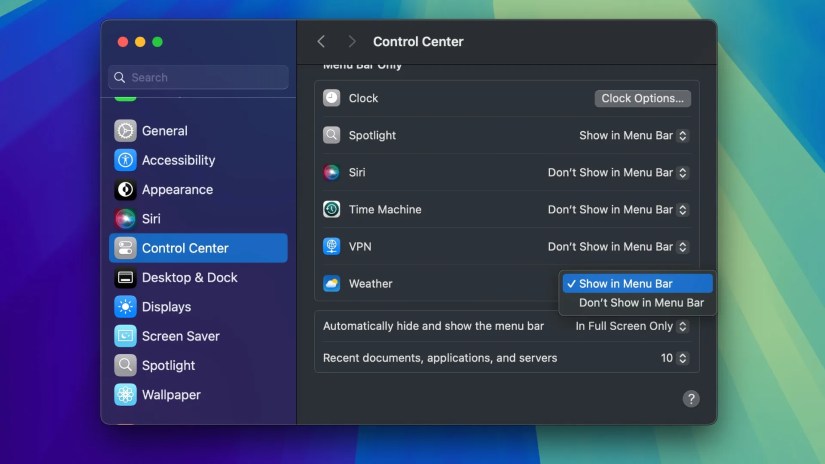This screenshot has width=825, height=464.
Task: Open VPN menu bar dropdown
Action: pos(618,247)
